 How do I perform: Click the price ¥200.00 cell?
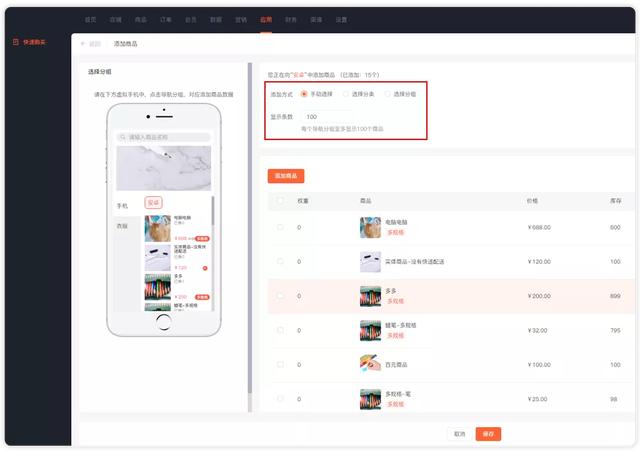[x=539, y=296]
